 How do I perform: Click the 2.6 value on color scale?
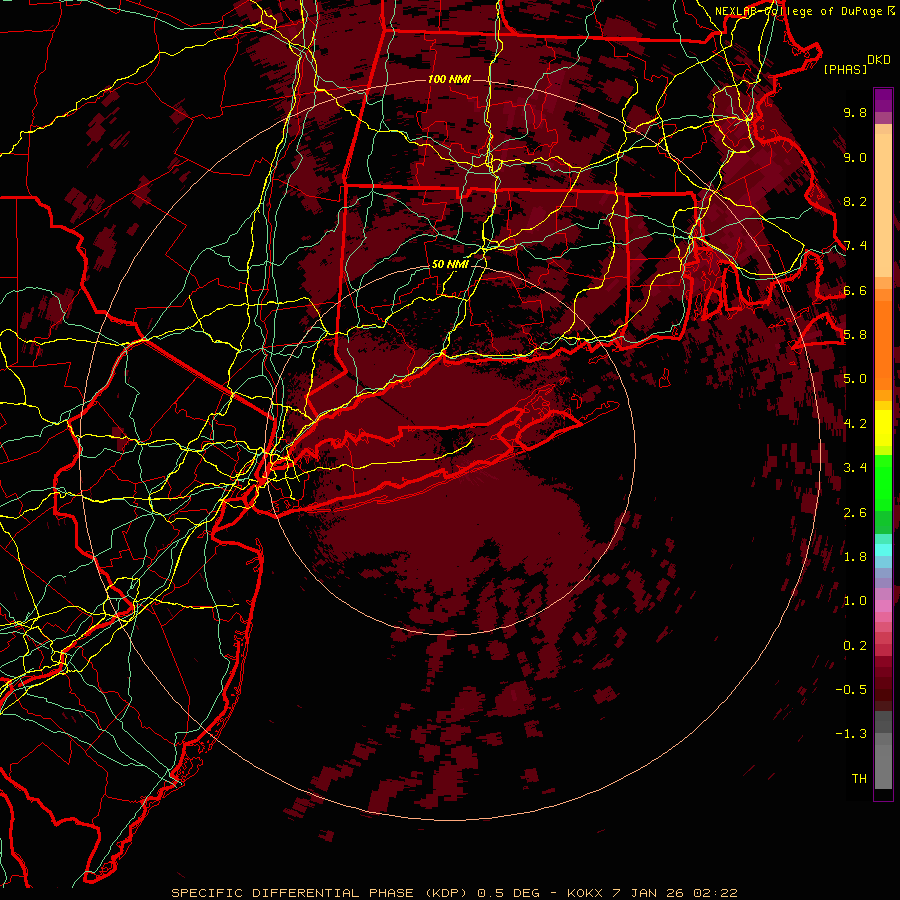855,513
